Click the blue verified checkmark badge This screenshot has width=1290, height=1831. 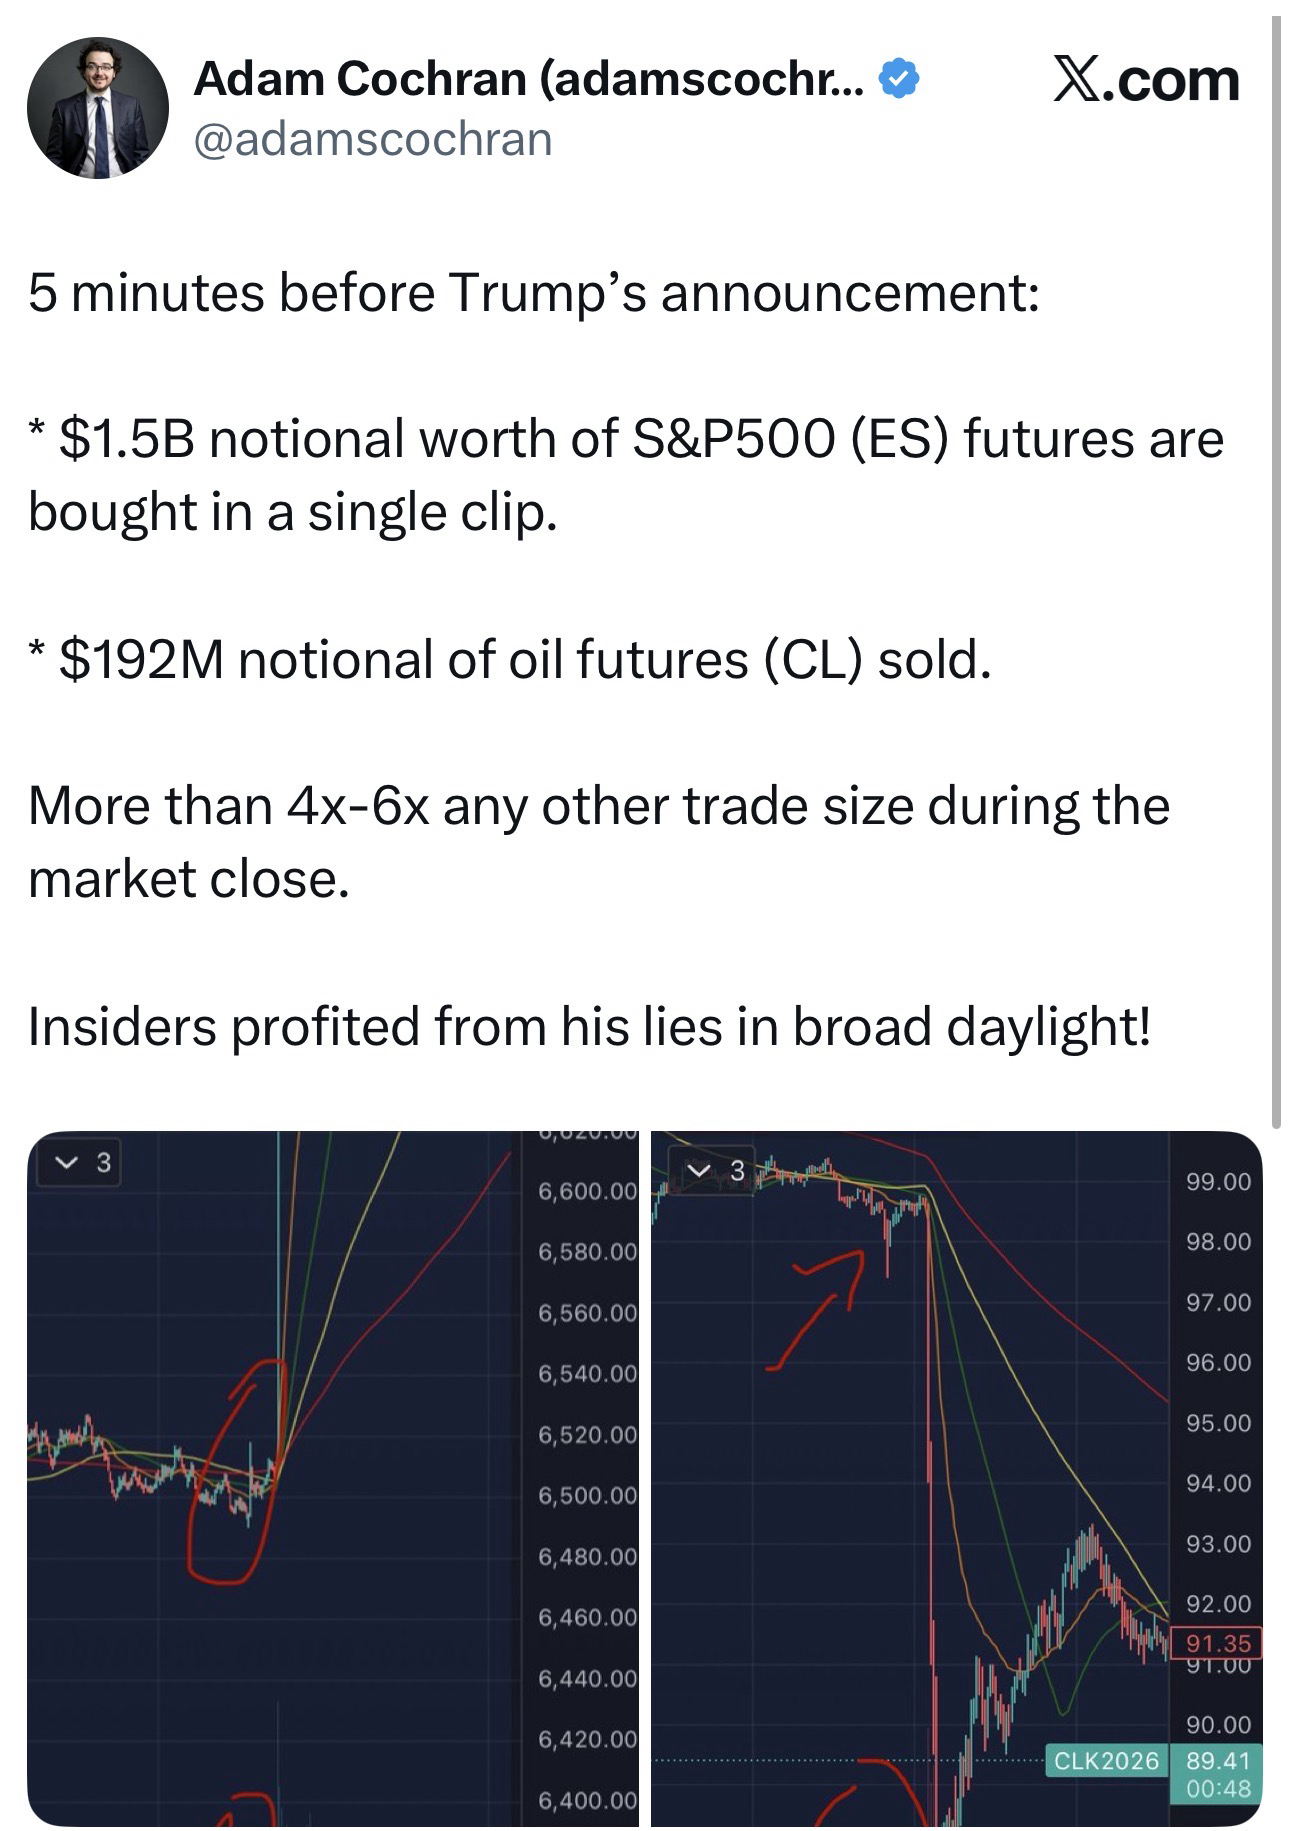click(899, 79)
